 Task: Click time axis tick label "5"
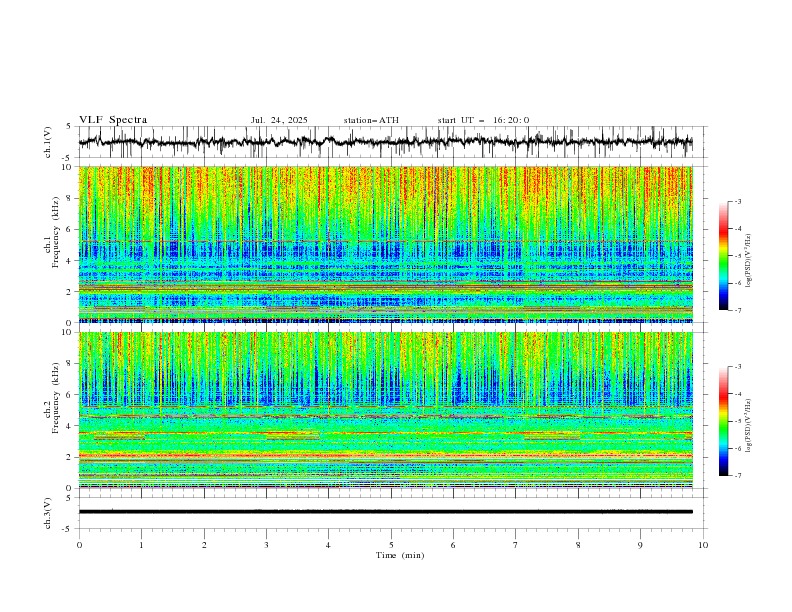coord(391,545)
